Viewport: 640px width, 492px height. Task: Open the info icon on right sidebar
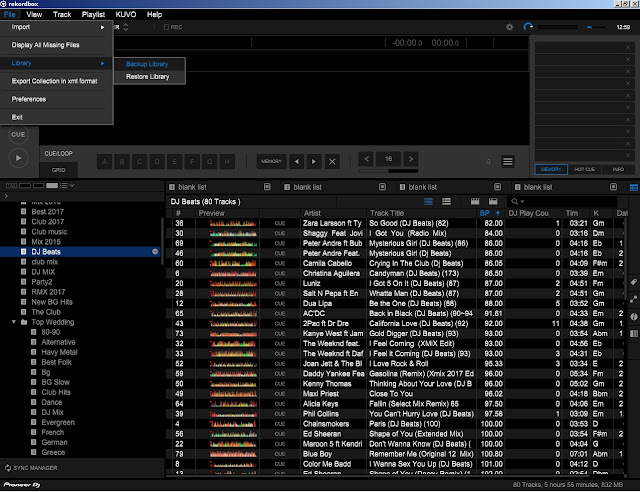pyautogui.click(x=633, y=316)
